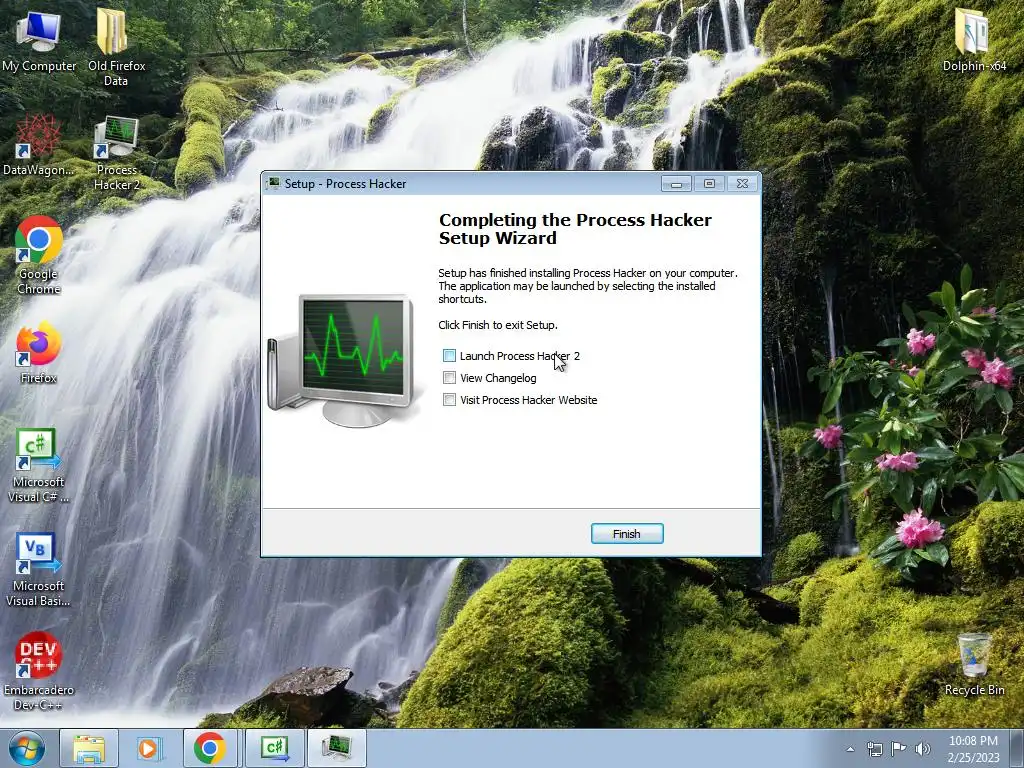Select the Recycle Bin icon
Viewport: 1024px width, 768px height.
click(x=974, y=664)
